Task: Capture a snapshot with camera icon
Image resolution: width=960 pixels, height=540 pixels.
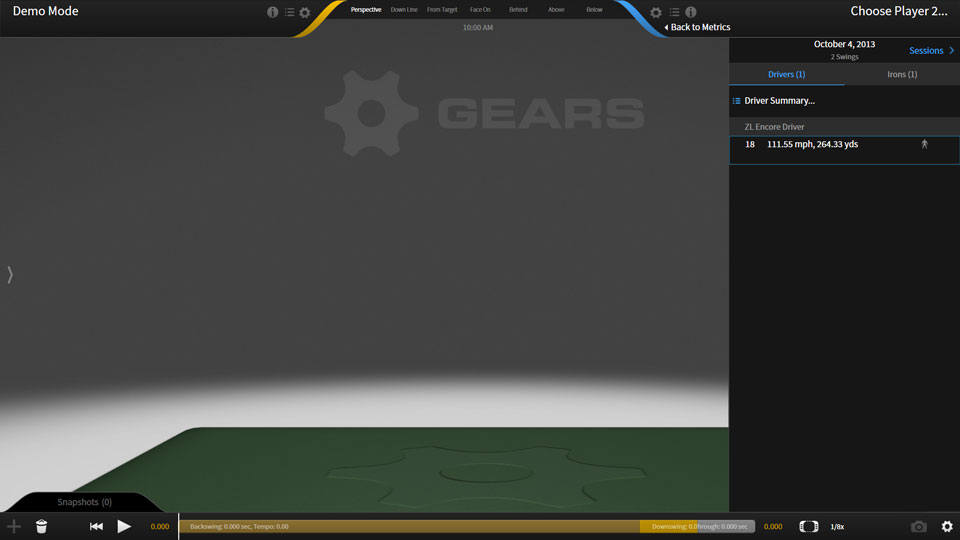Action: 918,527
